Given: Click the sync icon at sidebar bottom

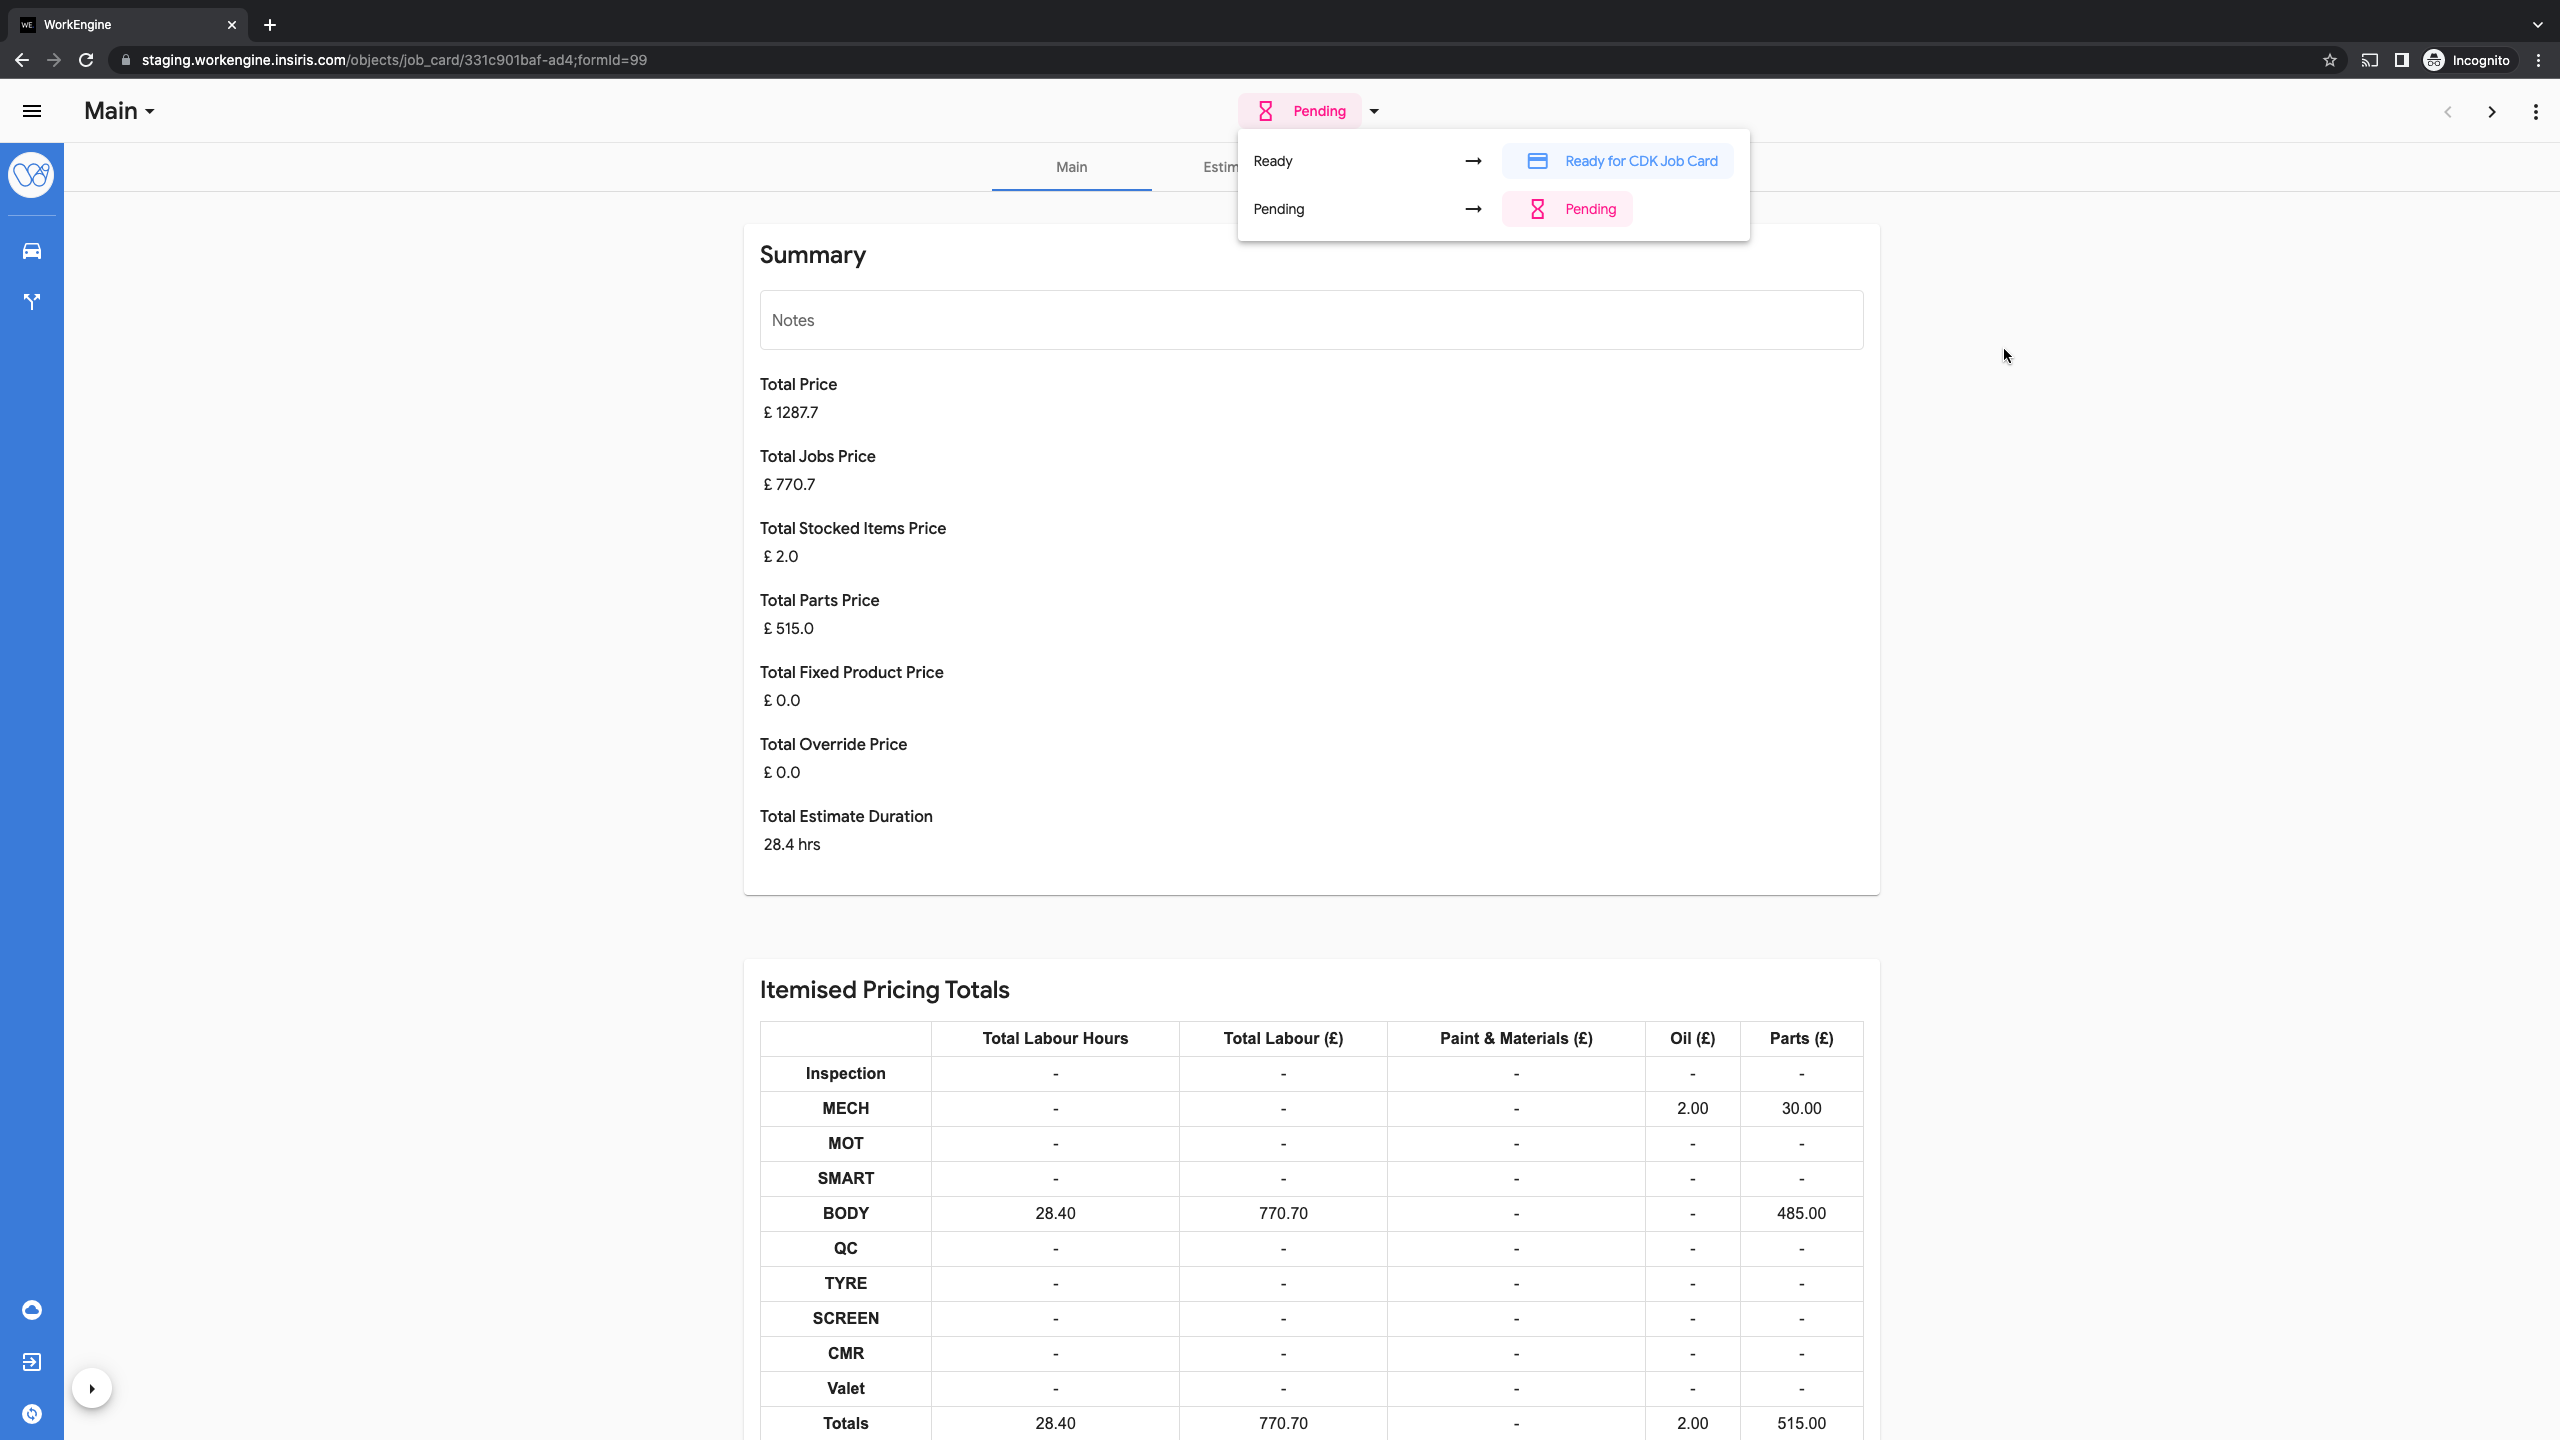Looking at the screenshot, I should point(32,1413).
